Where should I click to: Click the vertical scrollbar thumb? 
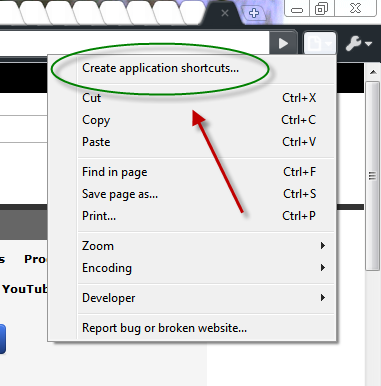[372, 176]
